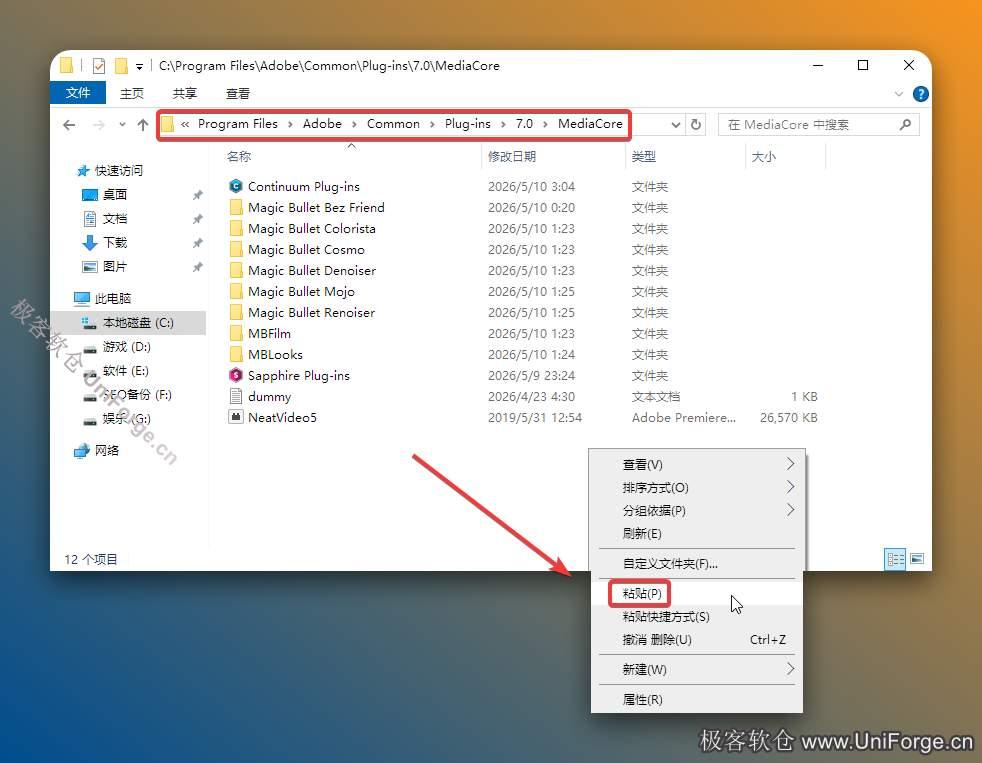Go up one folder level arrow
This screenshot has height=763, width=982.
143,125
